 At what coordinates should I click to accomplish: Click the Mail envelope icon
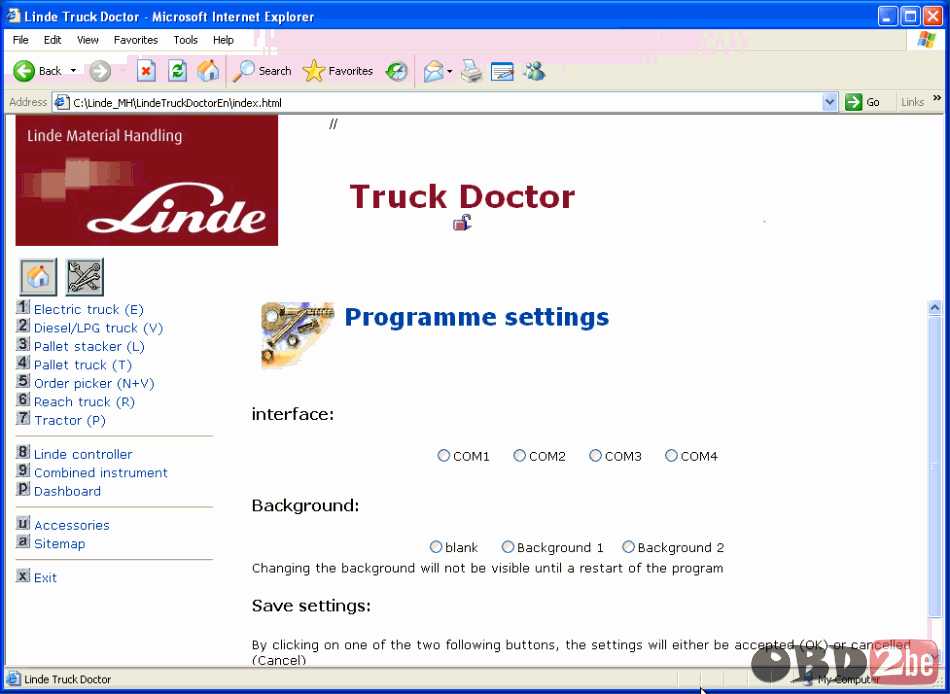click(433, 72)
